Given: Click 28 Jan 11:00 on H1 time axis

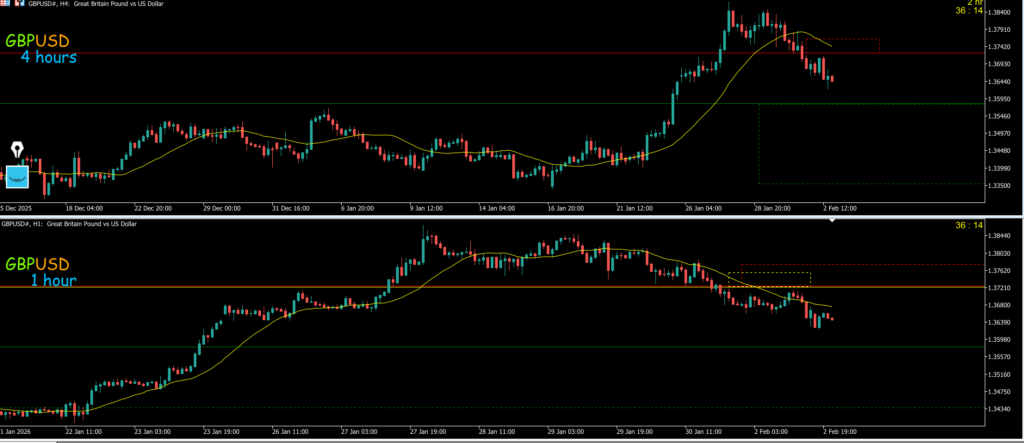Looking at the screenshot, I should (x=497, y=432).
